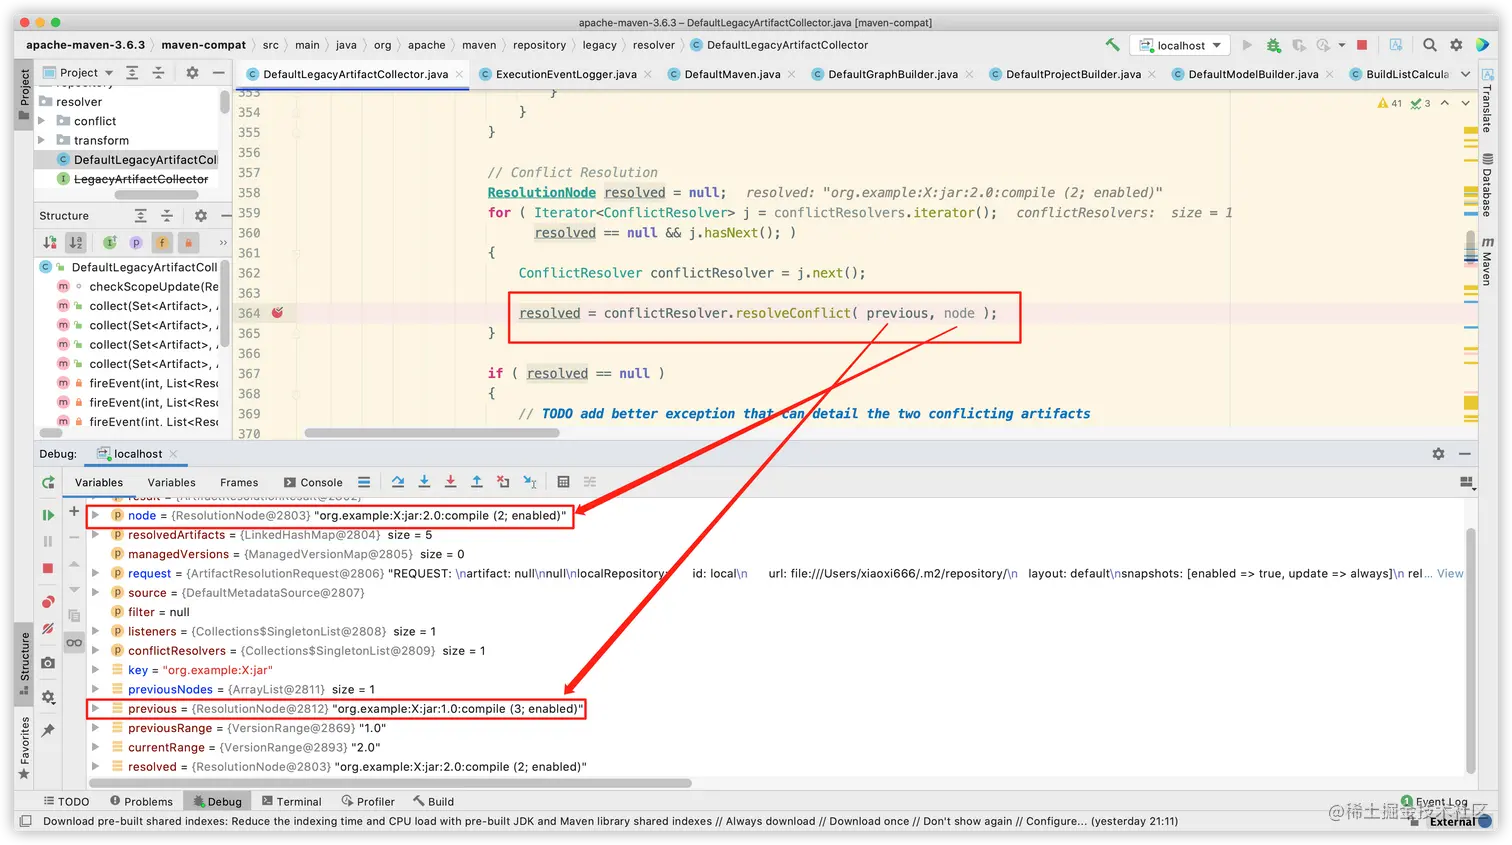This screenshot has height=845, width=1512.
Task: Open Evaluate Expression calculator icon
Action: (563, 482)
